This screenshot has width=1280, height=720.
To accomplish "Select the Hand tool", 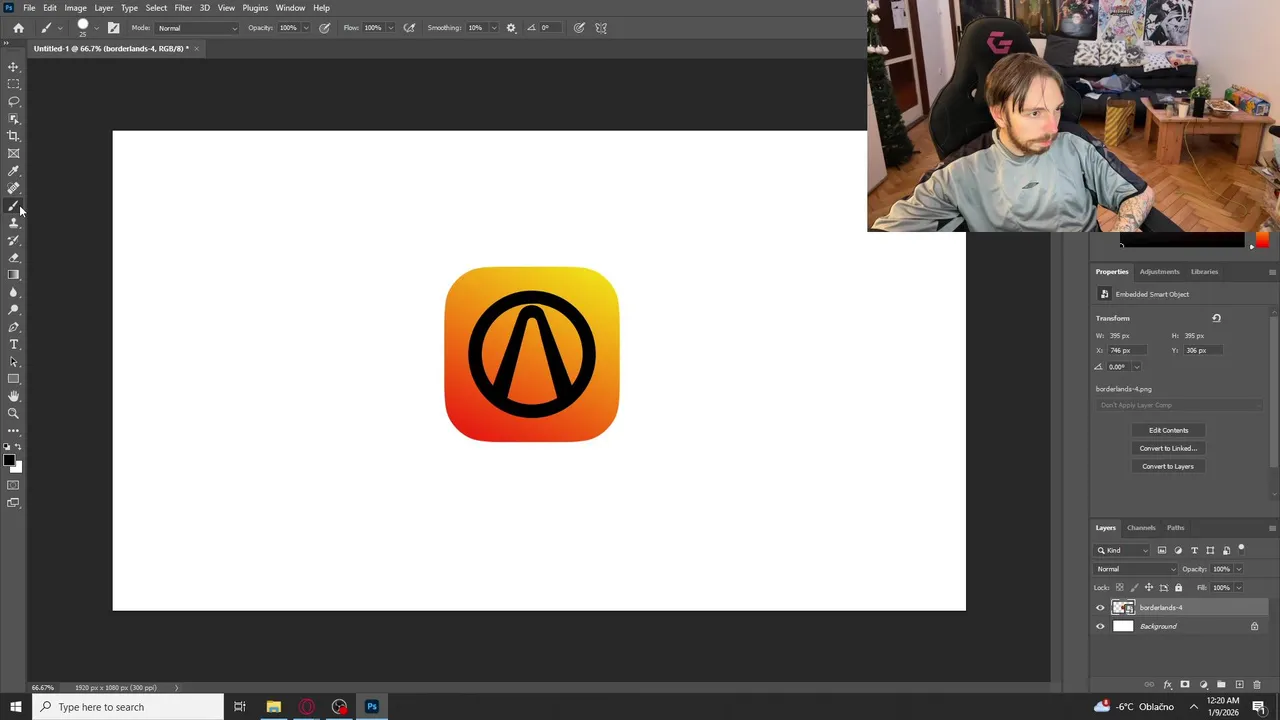I will pos(14,396).
